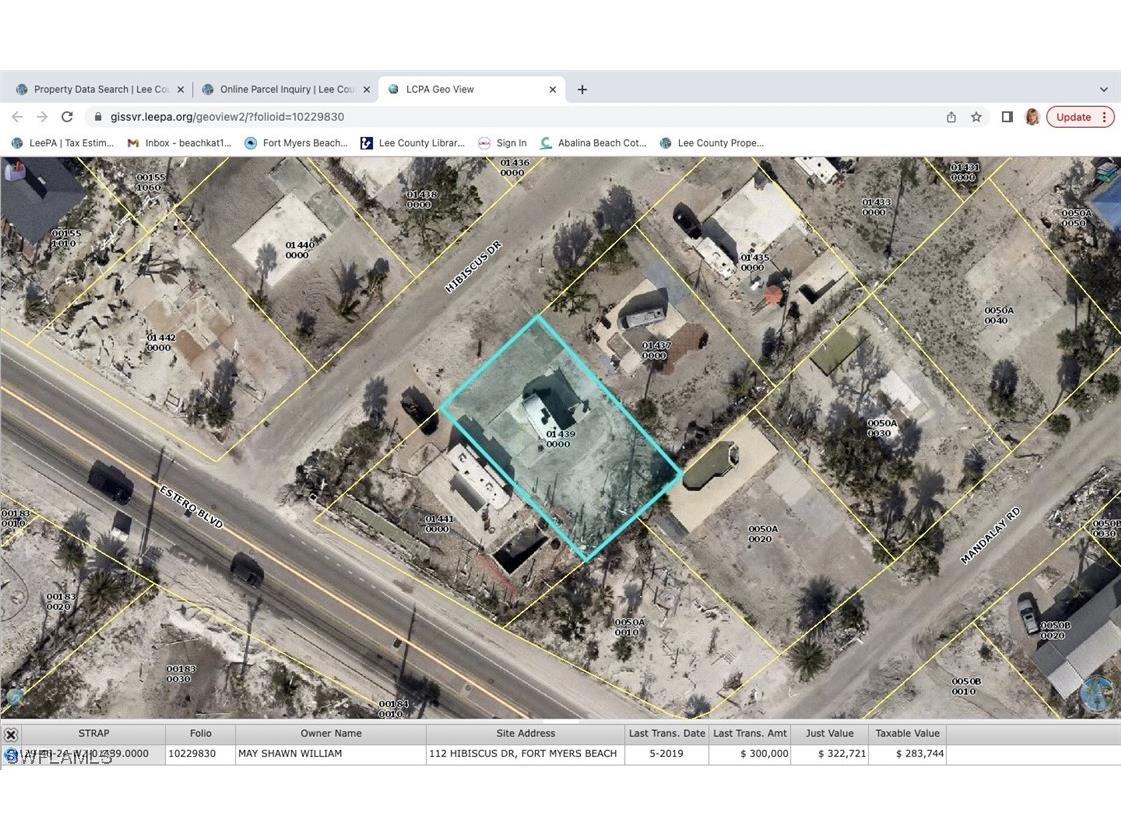Click the Taxable Value column header
The height and width of the screenshot is (840, 1121).
(907, 733)
